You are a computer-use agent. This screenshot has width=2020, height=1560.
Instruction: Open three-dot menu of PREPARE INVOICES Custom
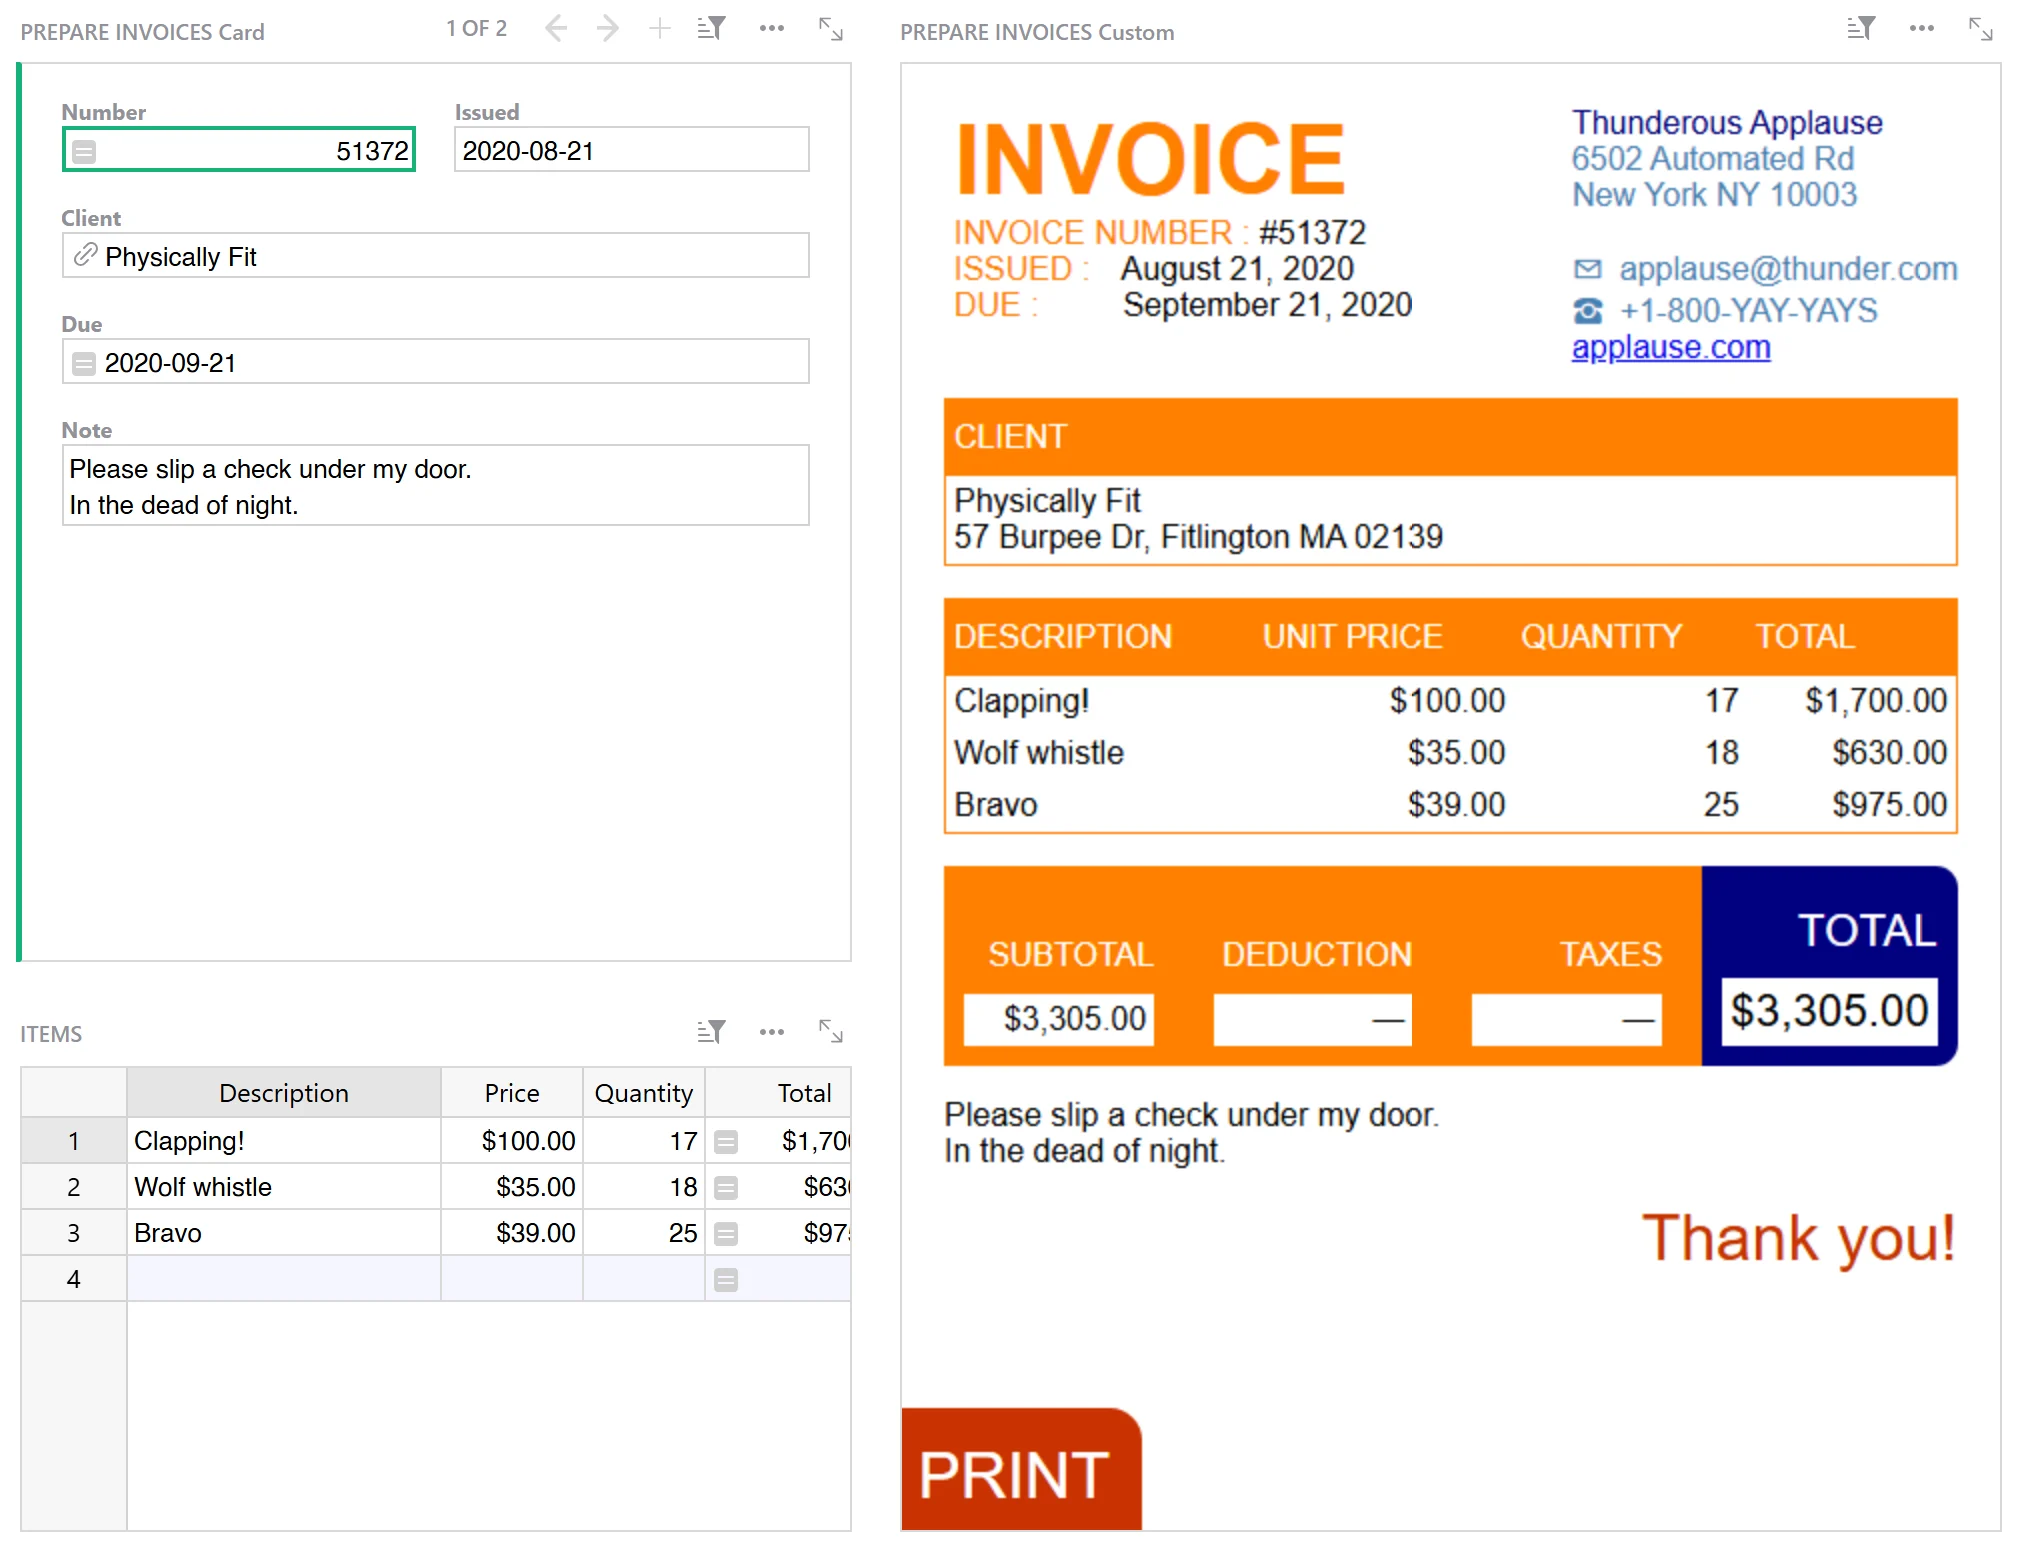[1921, 28]
